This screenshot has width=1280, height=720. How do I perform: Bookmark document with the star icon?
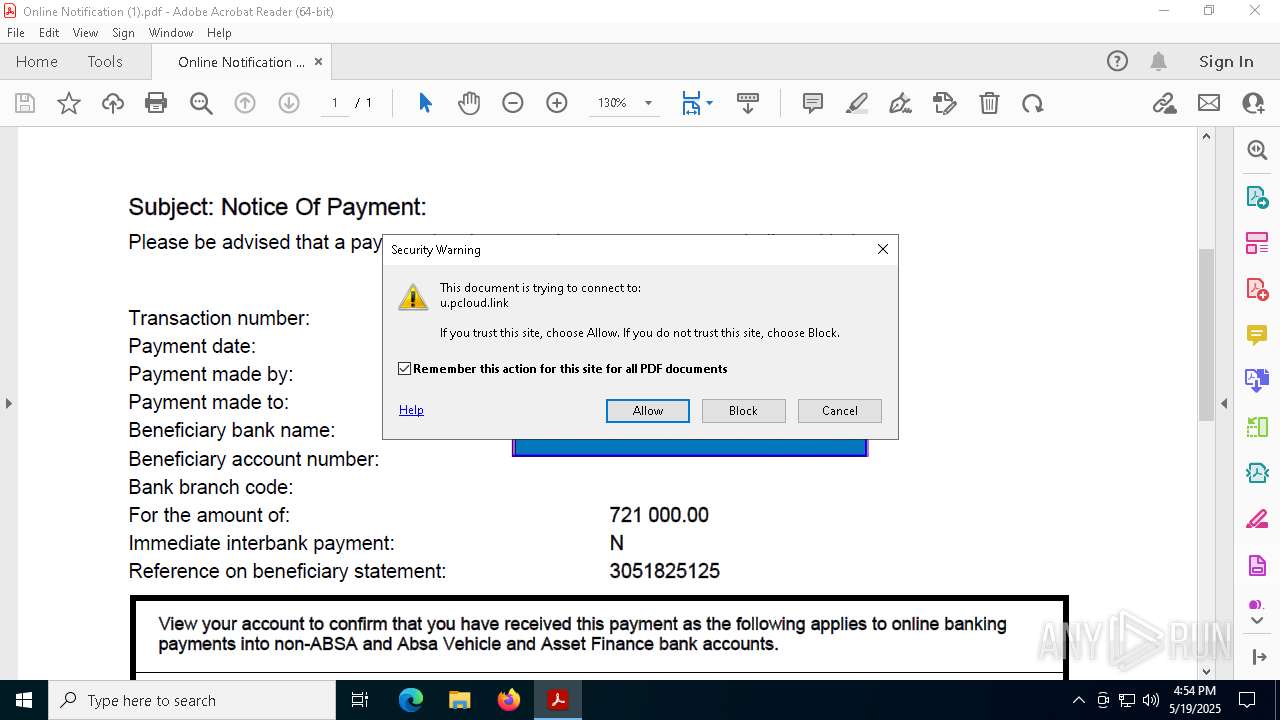[69, 103]
